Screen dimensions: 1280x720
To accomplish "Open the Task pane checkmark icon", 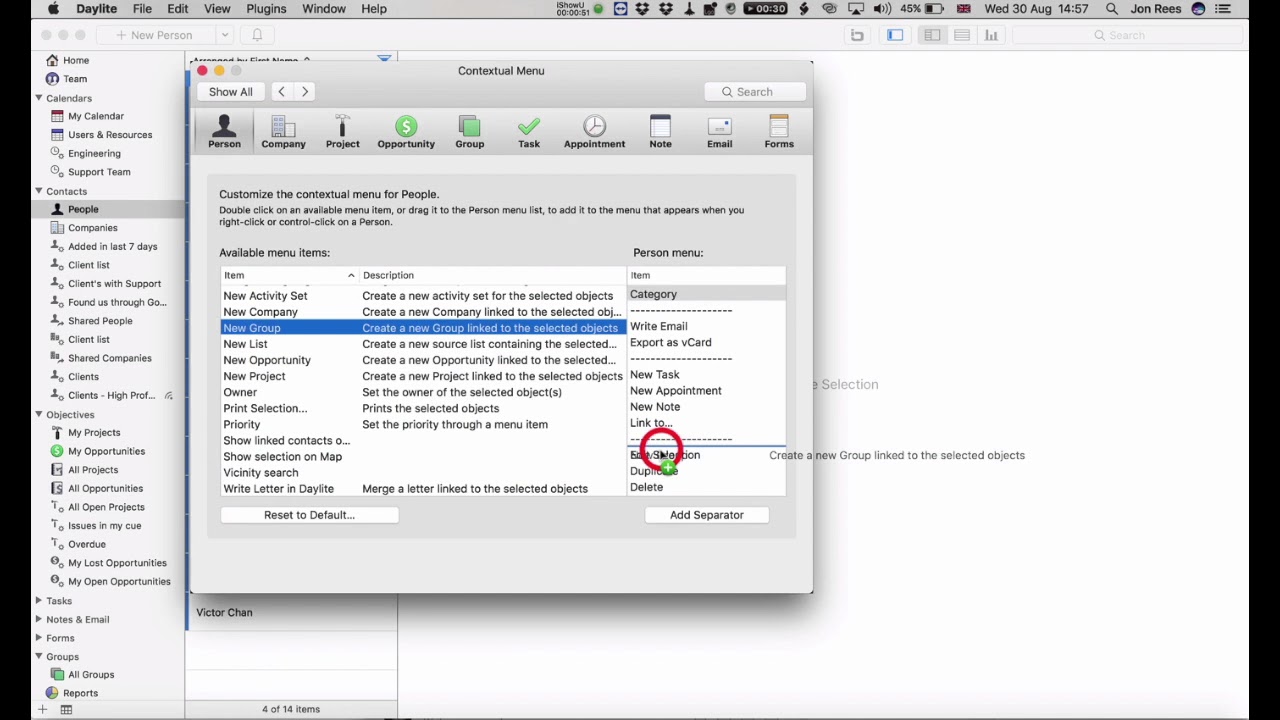I will tap(529, 131).
